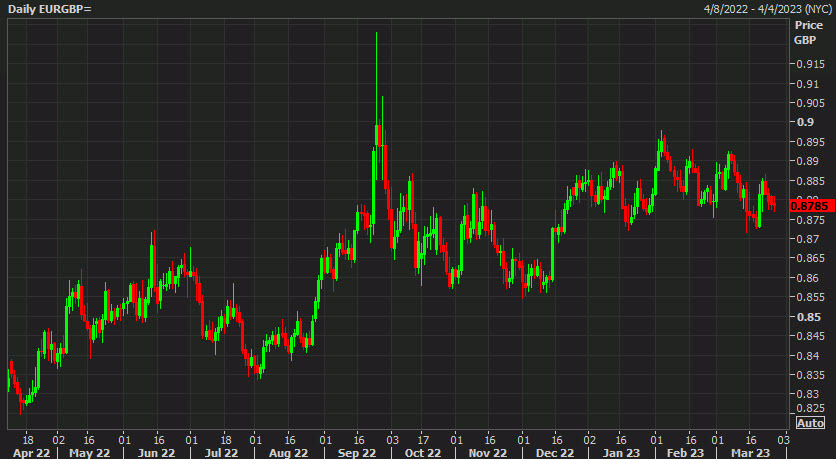Image resolution: width=836 pixels, height=459 pixels.
Task: Click the Jun 22 month label
Action: pos(153,451)
